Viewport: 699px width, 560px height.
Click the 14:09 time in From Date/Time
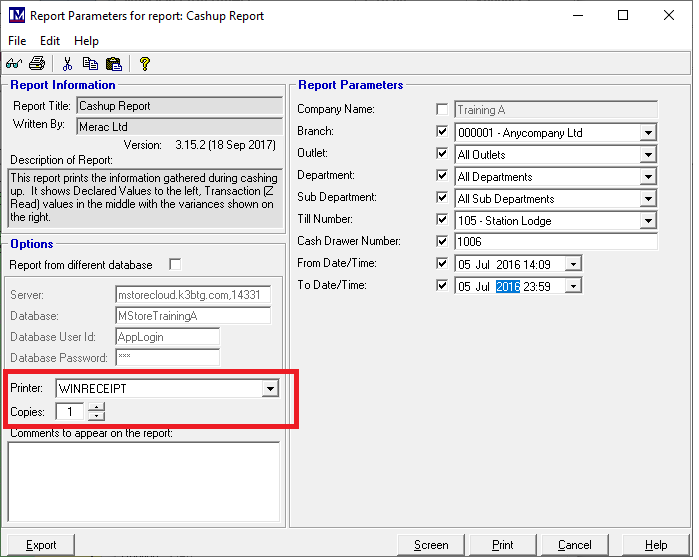(537, 264)
